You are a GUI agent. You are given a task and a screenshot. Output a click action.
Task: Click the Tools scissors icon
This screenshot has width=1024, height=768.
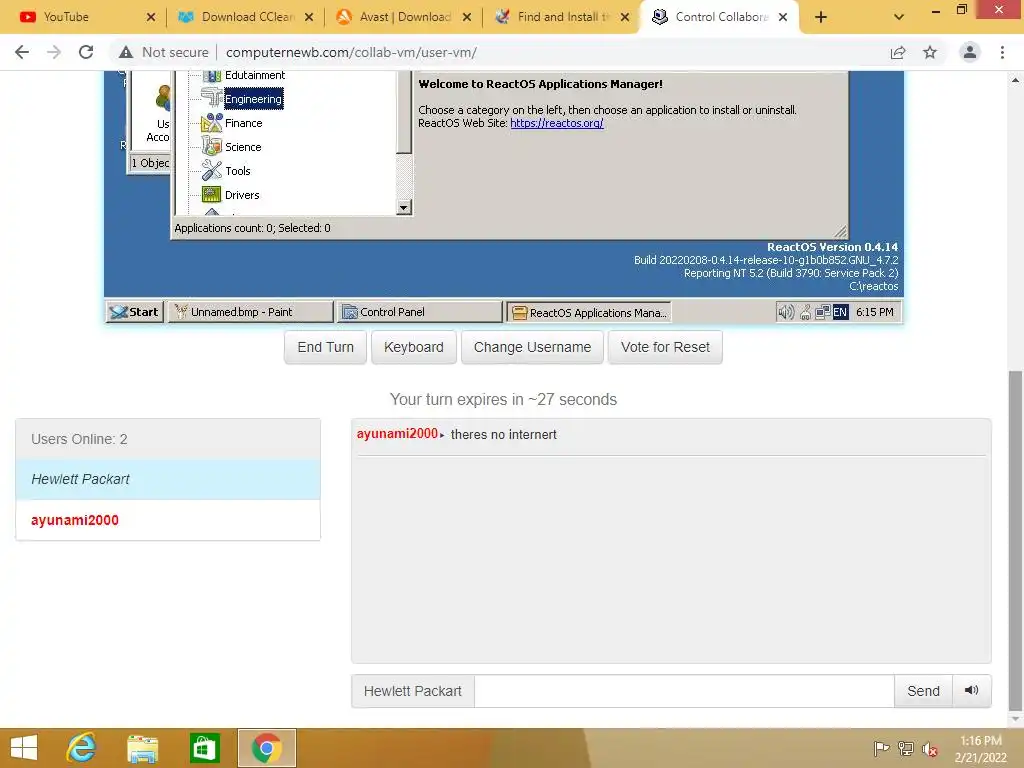(212, 170)
